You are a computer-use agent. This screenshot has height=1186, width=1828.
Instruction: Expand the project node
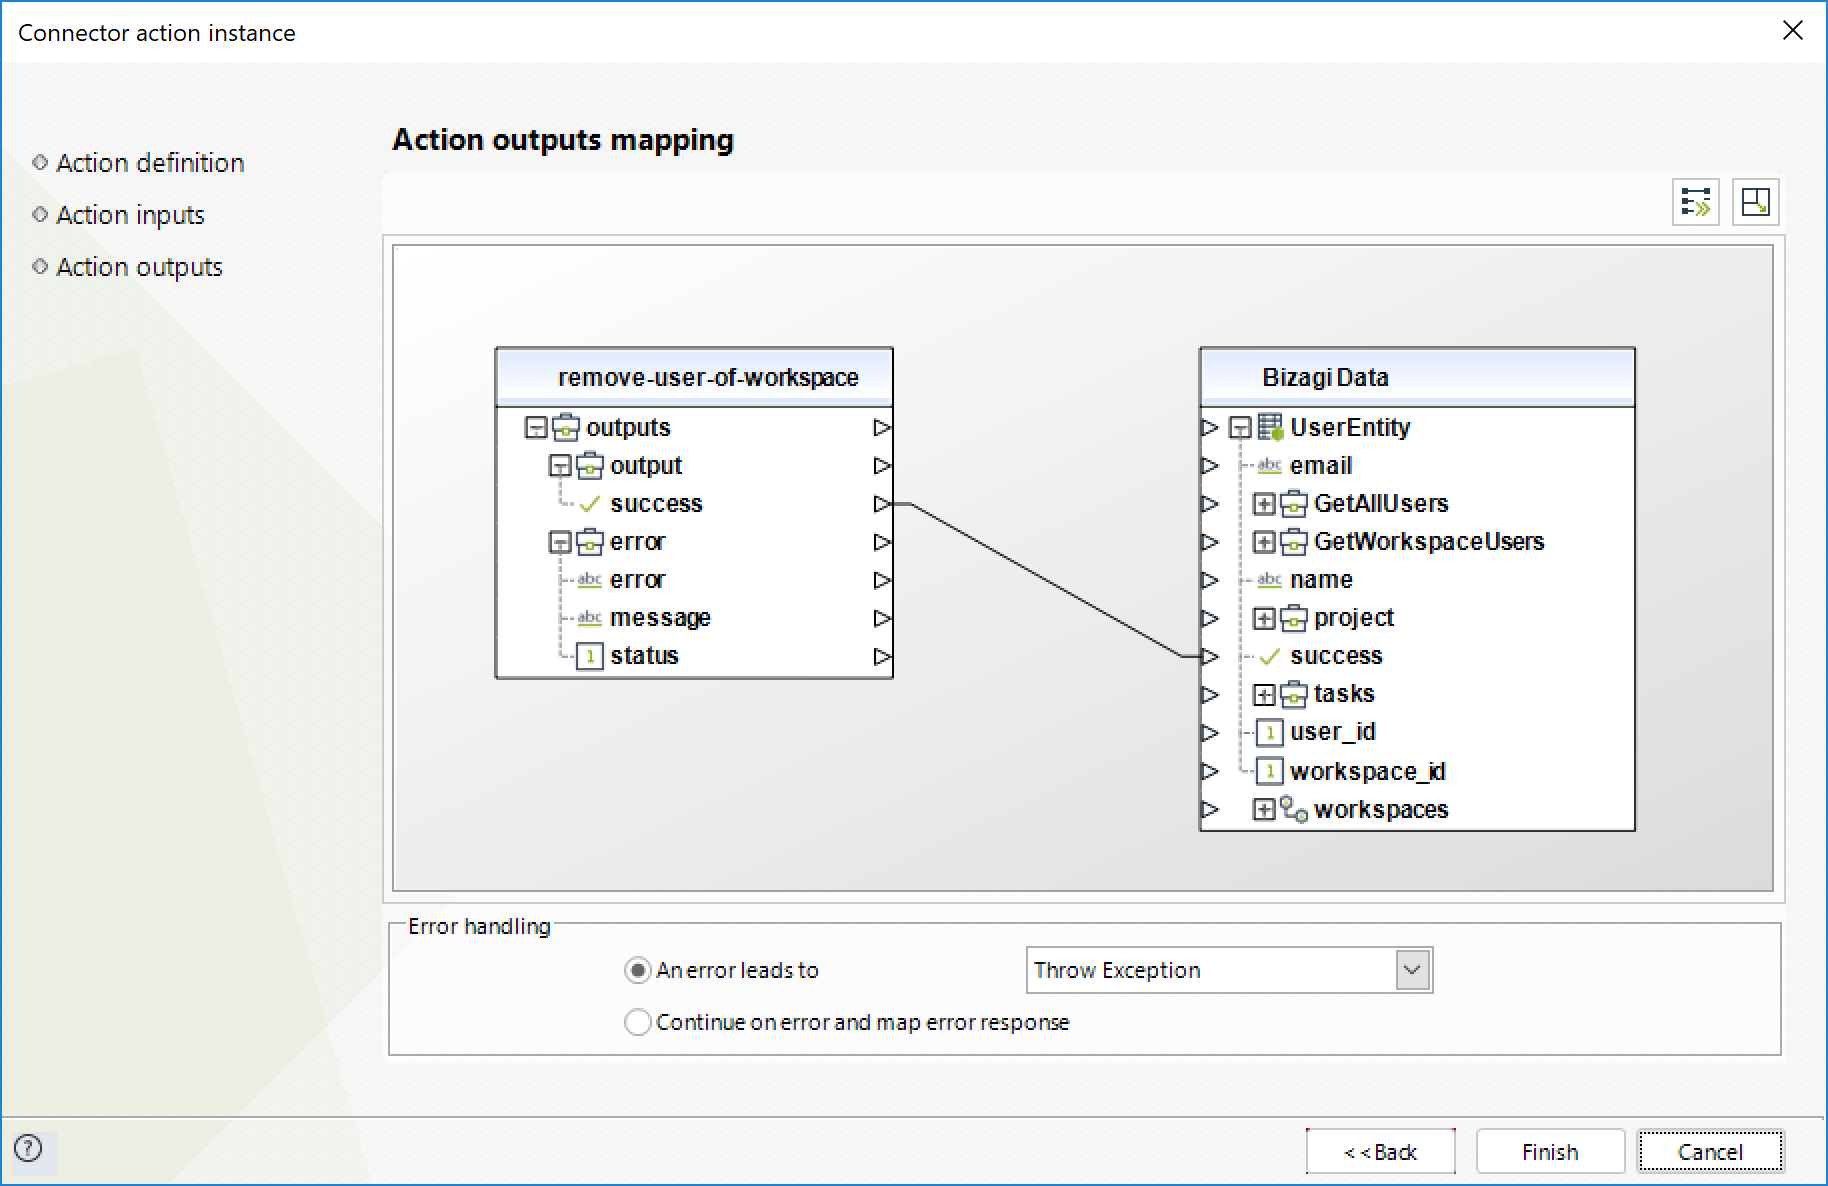(1264, 618)
